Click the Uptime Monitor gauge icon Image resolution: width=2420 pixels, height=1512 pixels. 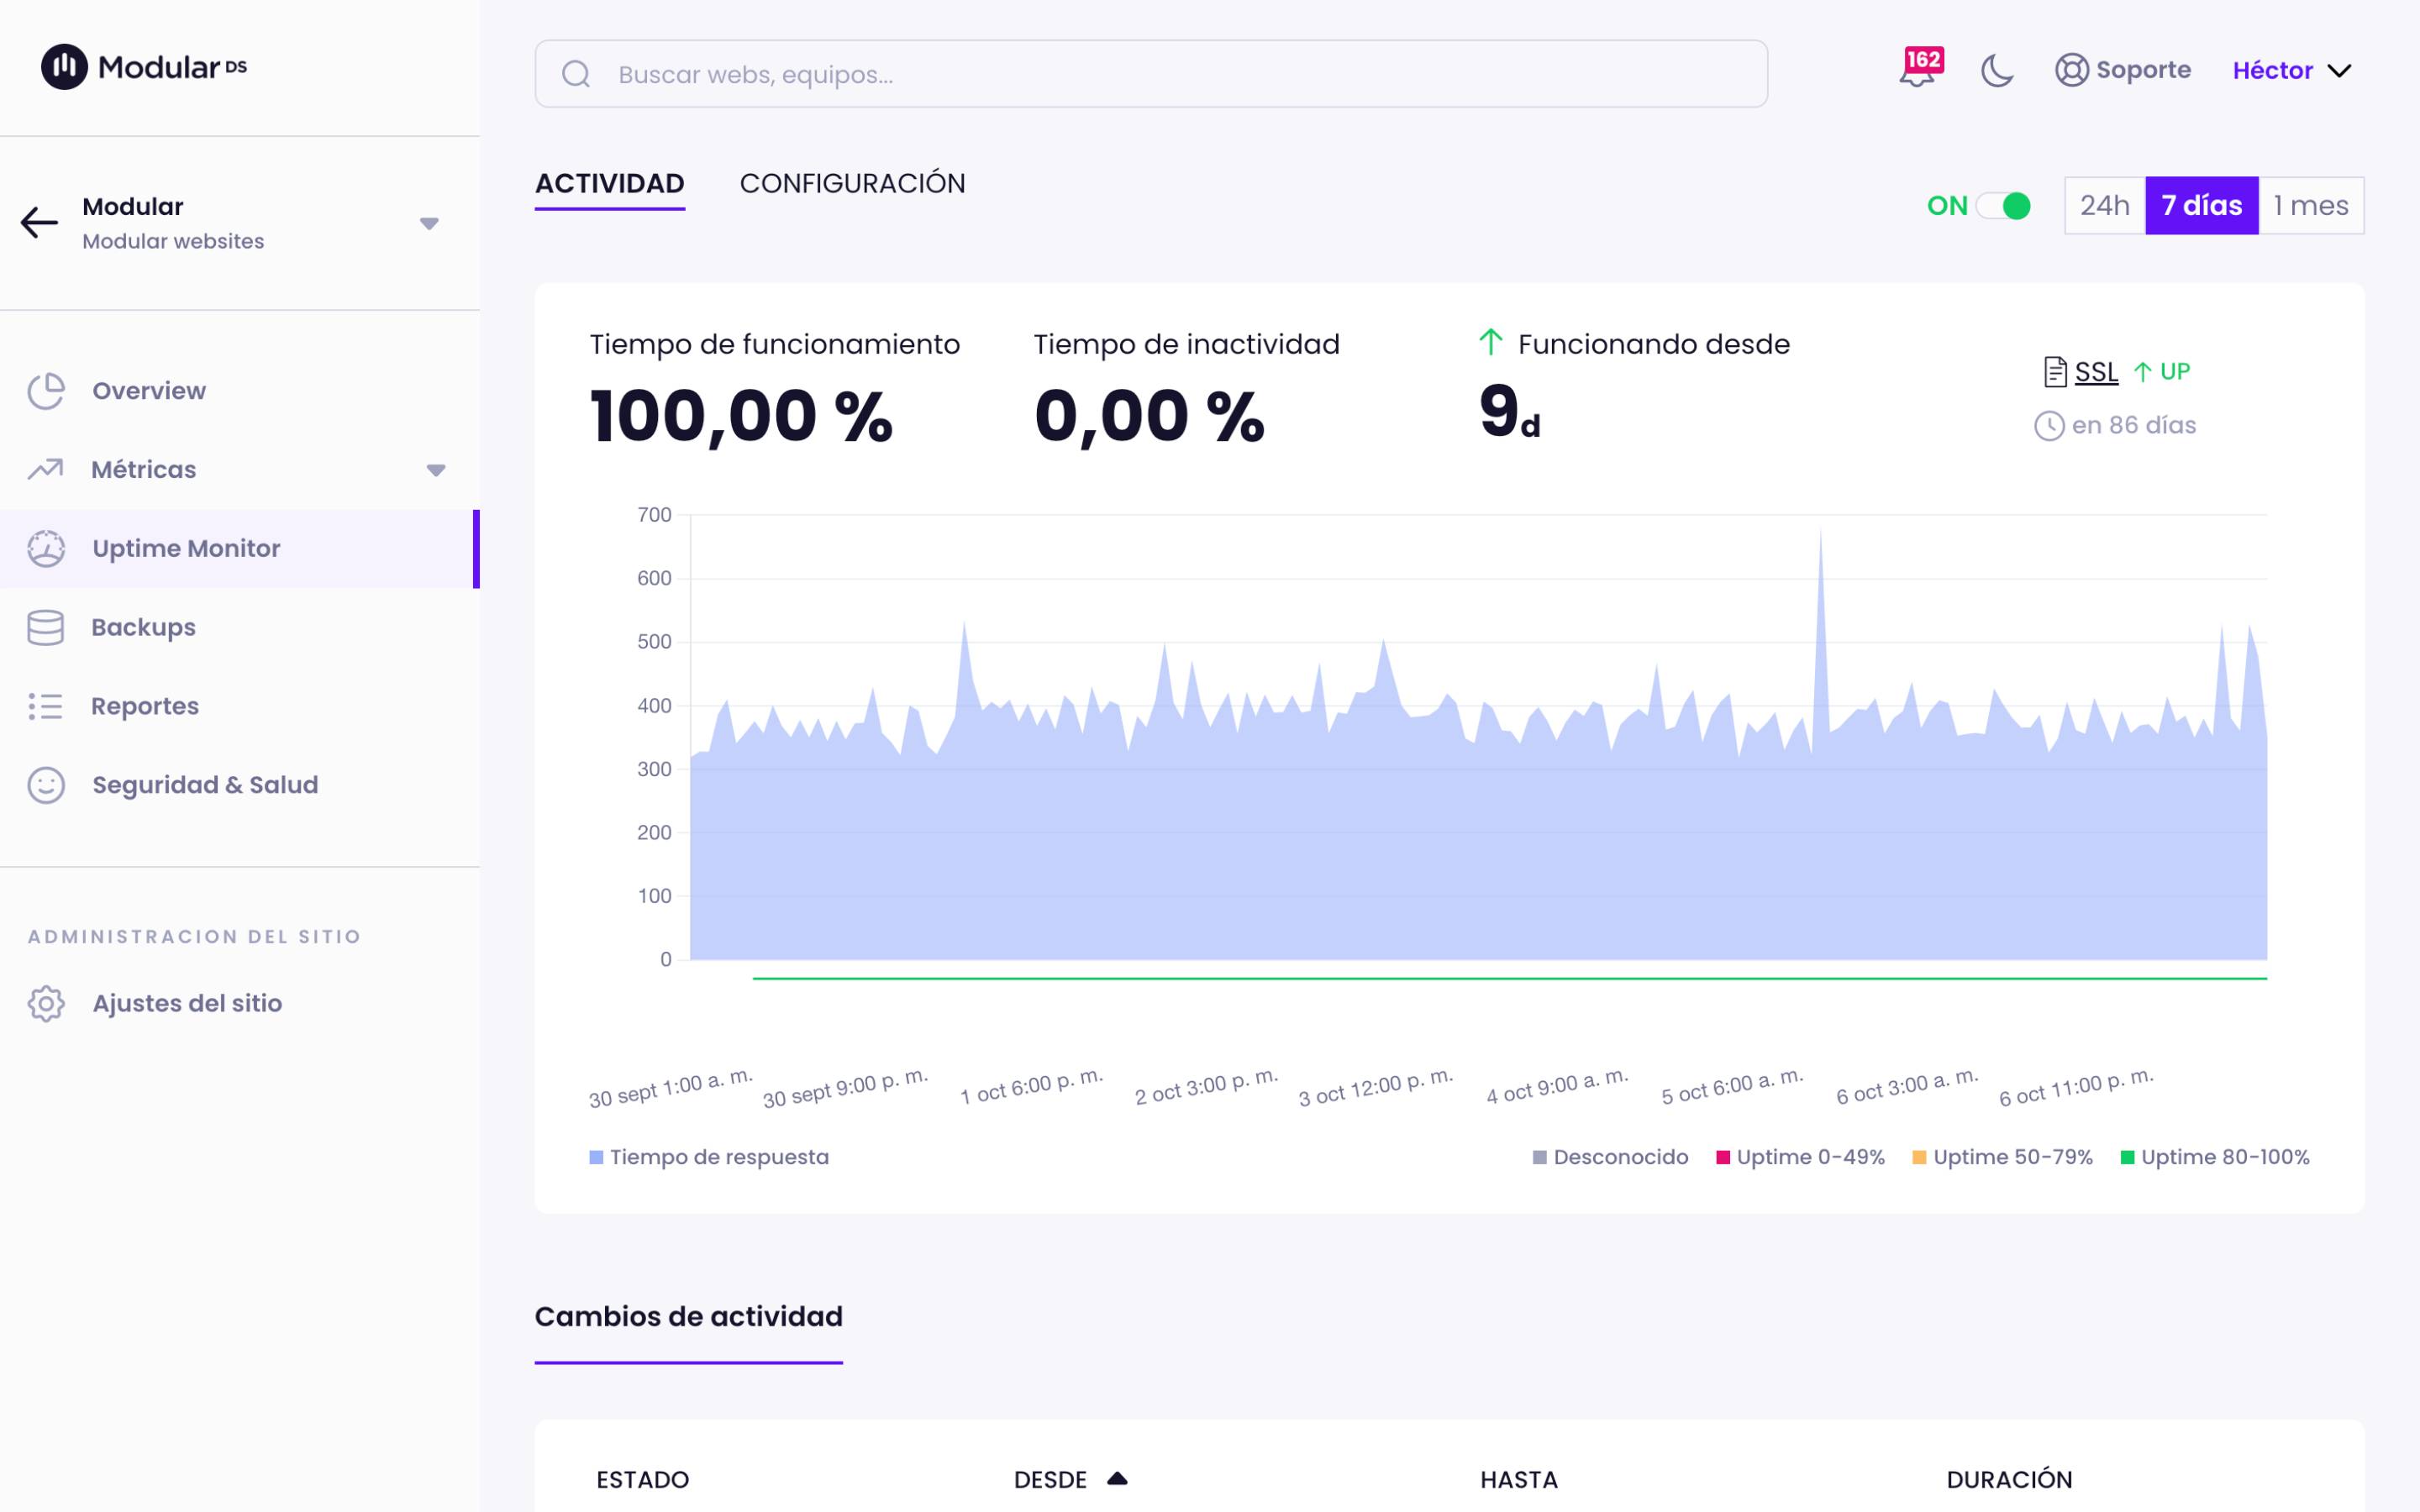pyautogui.click(x=46, y=548)
